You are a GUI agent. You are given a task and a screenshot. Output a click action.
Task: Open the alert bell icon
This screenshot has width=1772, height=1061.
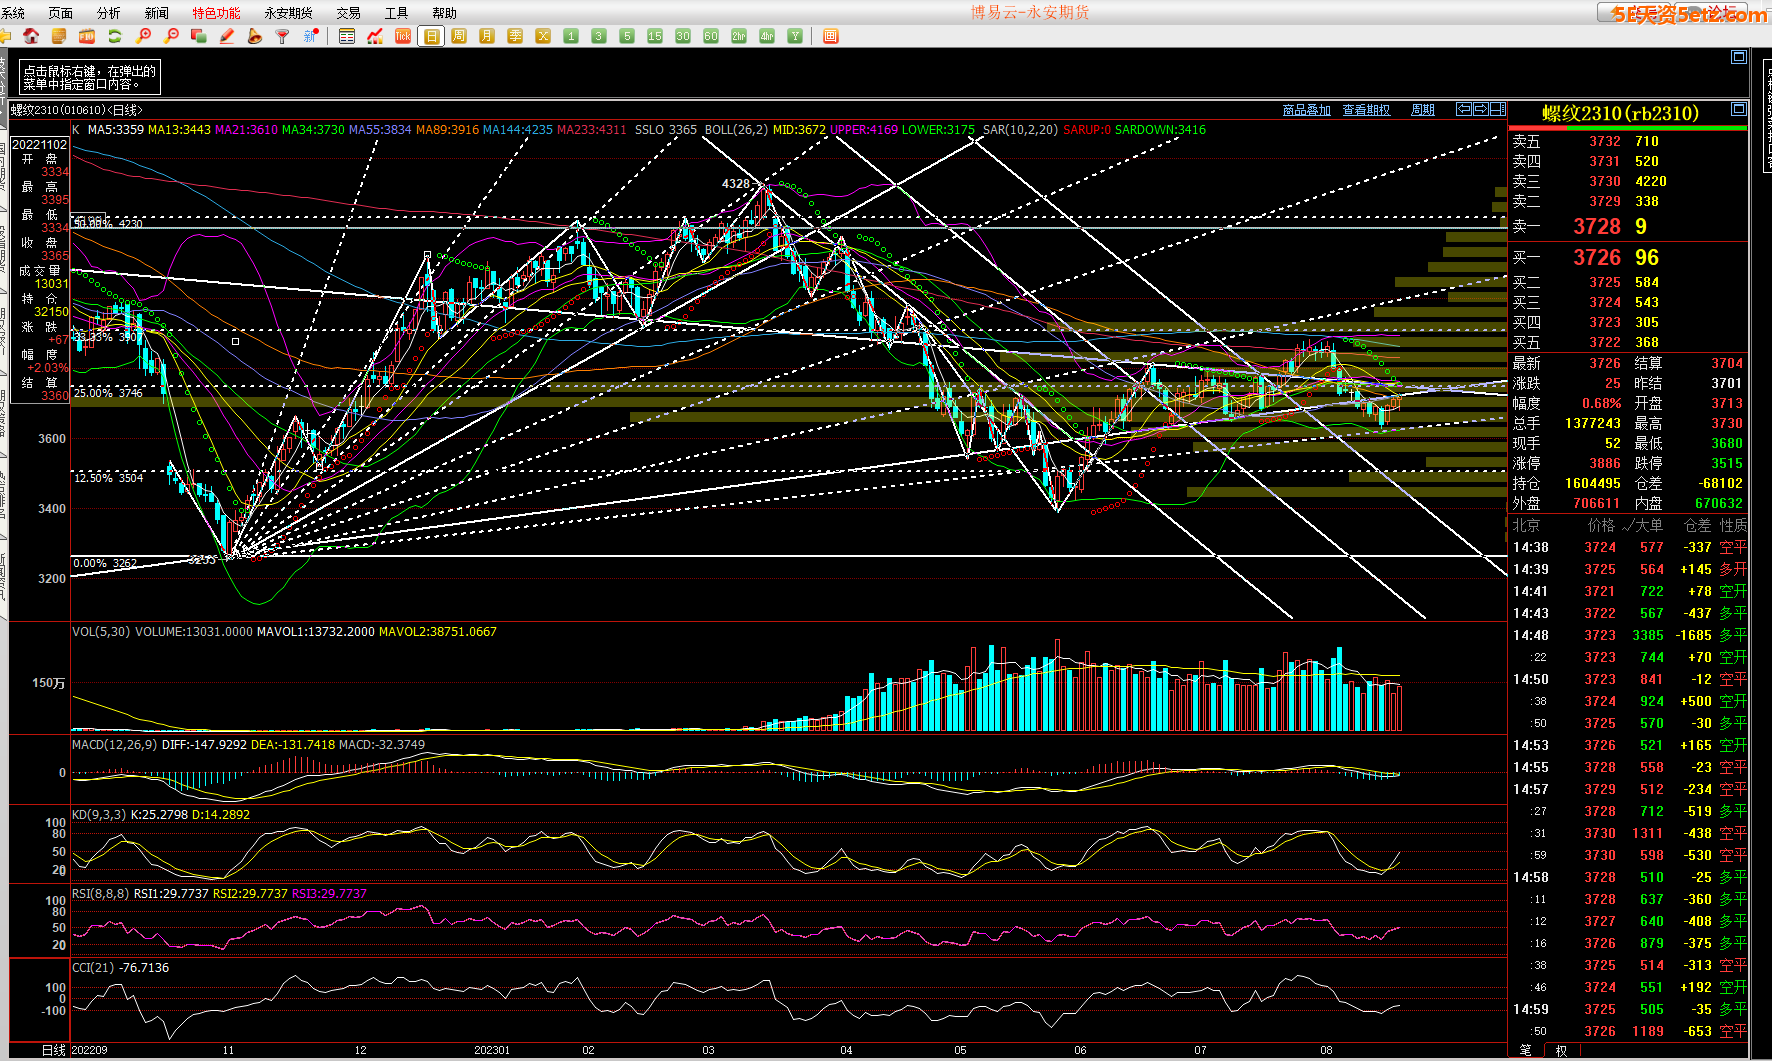pos(255,36)
